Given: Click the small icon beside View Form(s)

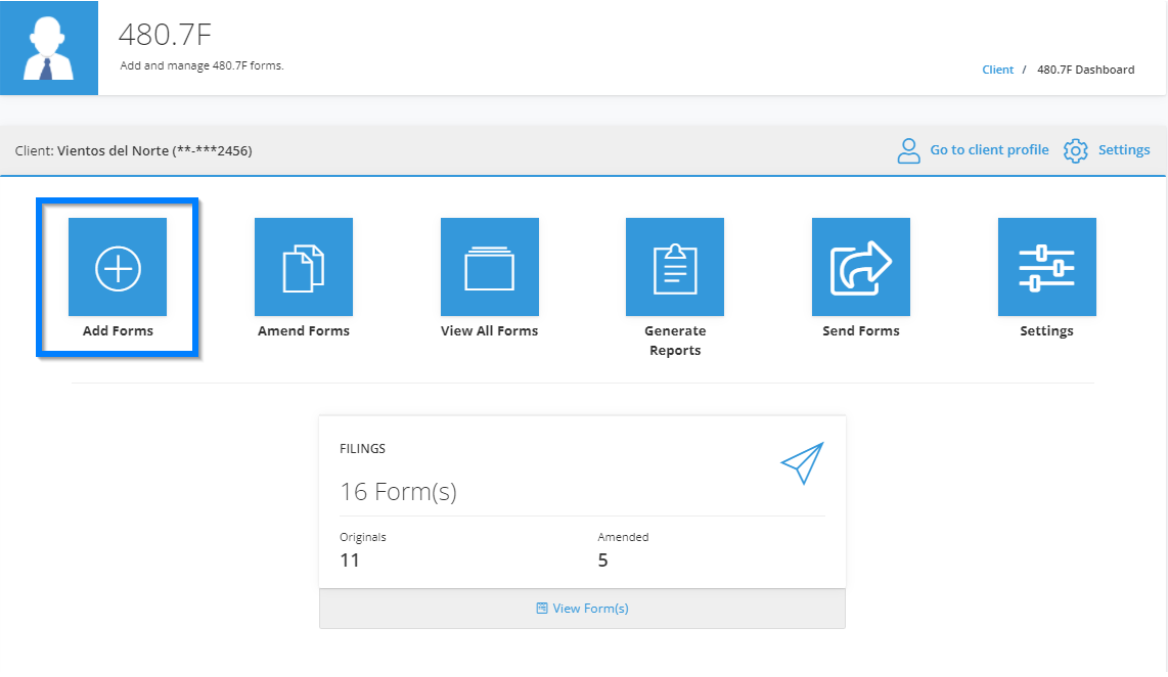Looking at the screenshot, I should (542, 608).
